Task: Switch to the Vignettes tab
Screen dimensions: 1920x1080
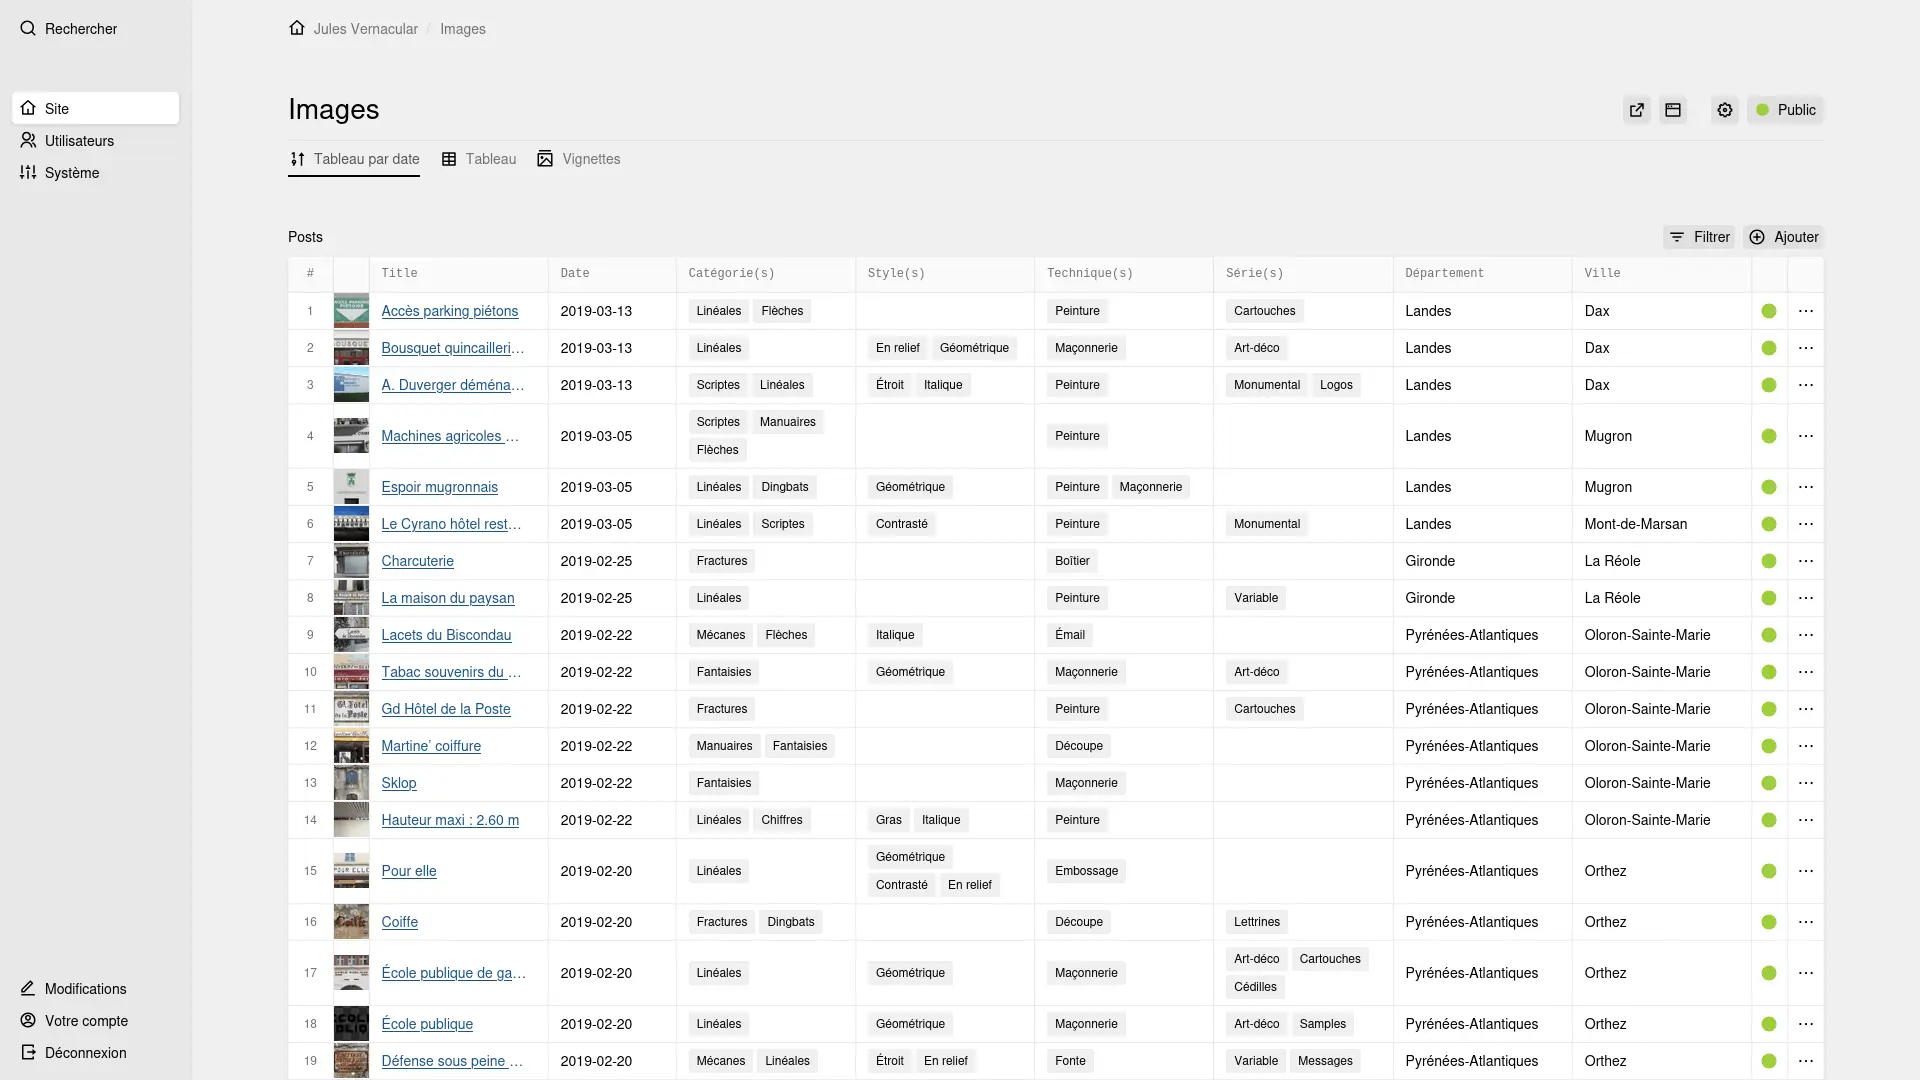Action: click(578, 159)
